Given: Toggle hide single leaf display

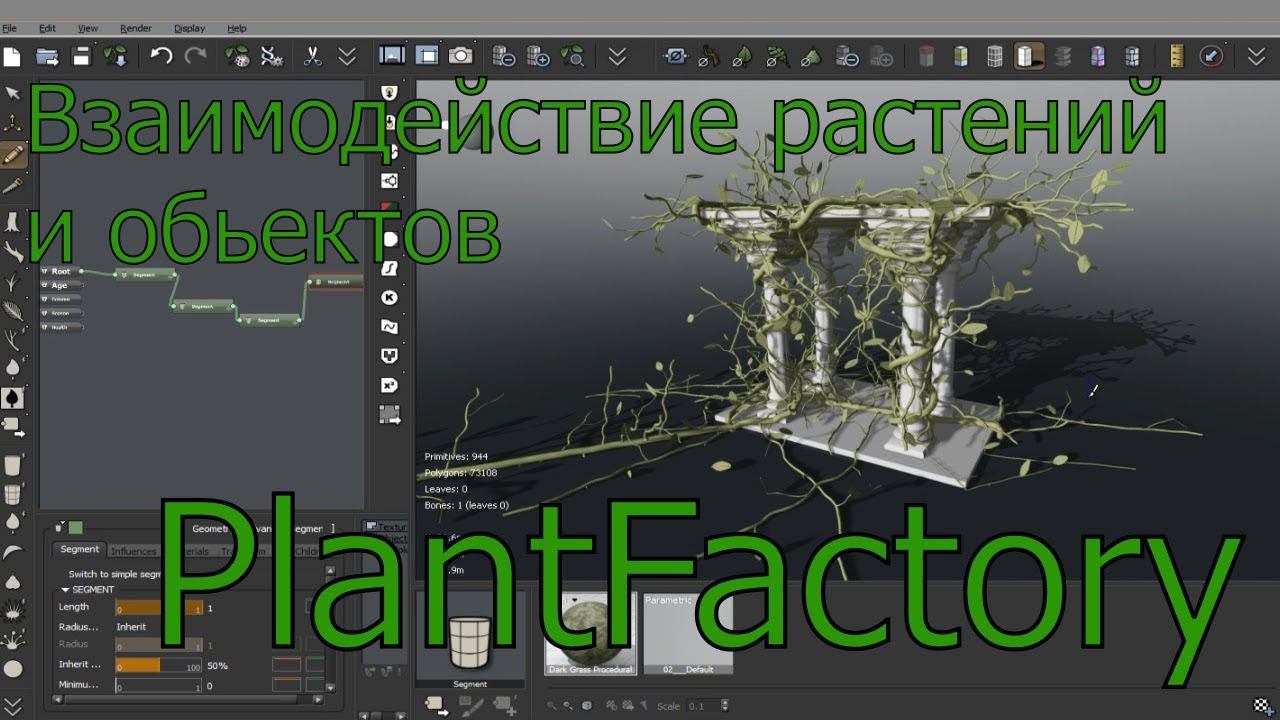Looking at the screenshot, I should point(743,56).
